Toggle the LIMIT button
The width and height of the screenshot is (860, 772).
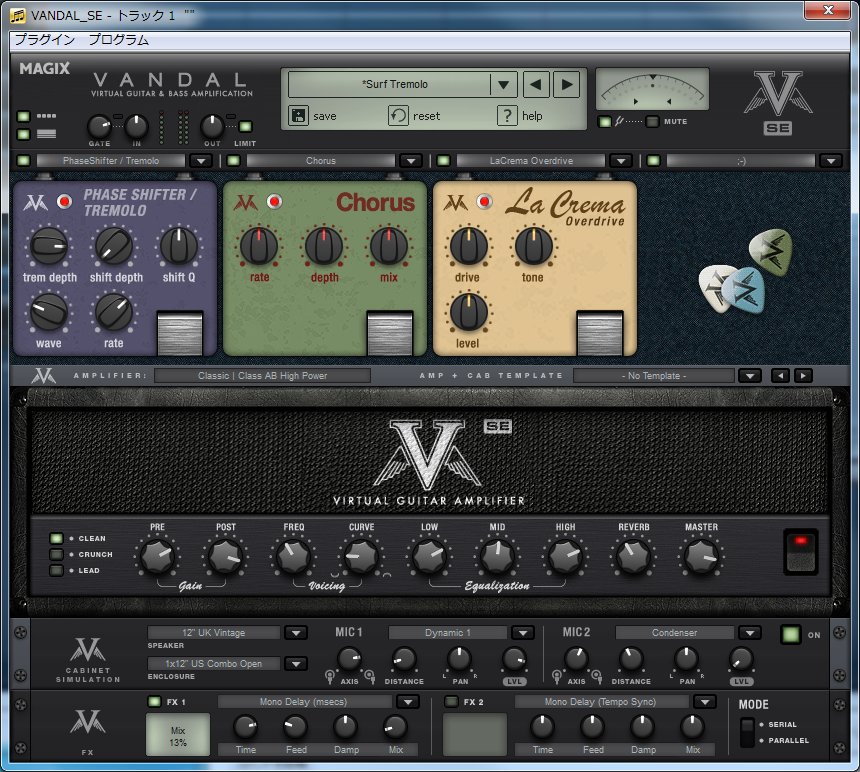(245, 126)
